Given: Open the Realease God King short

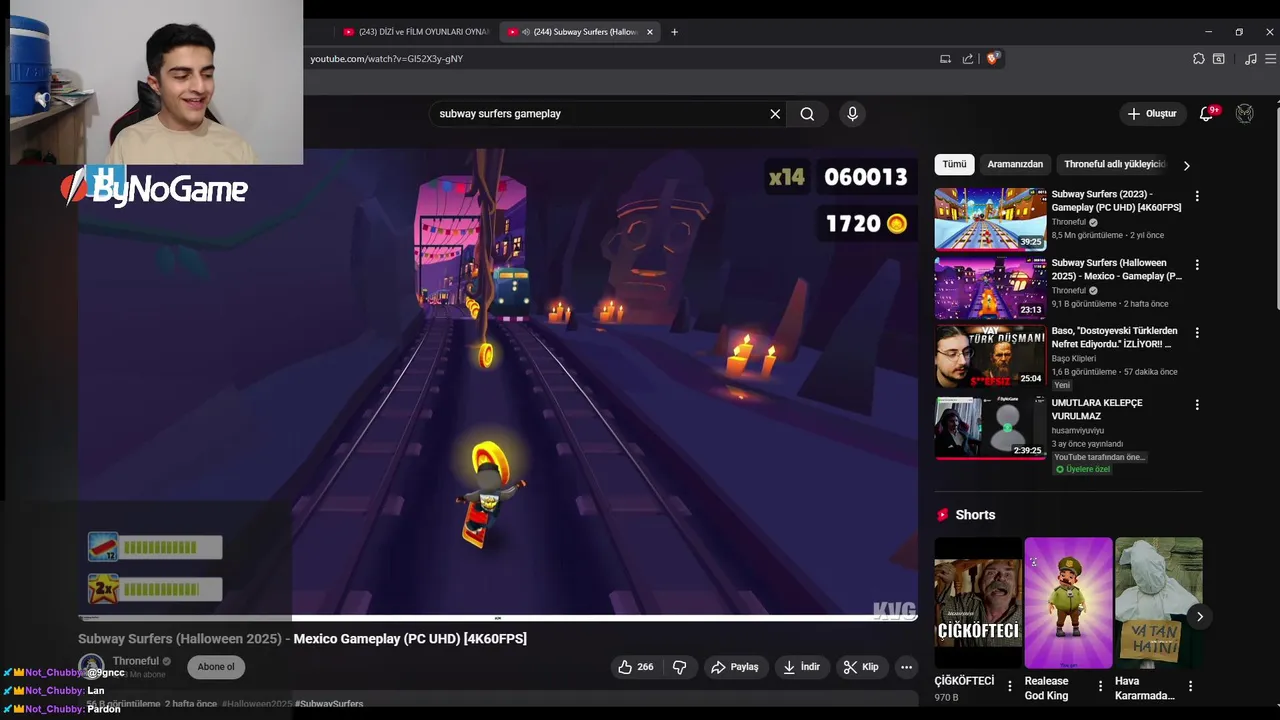Looking at the screenshot, I should coord(1068,603).
